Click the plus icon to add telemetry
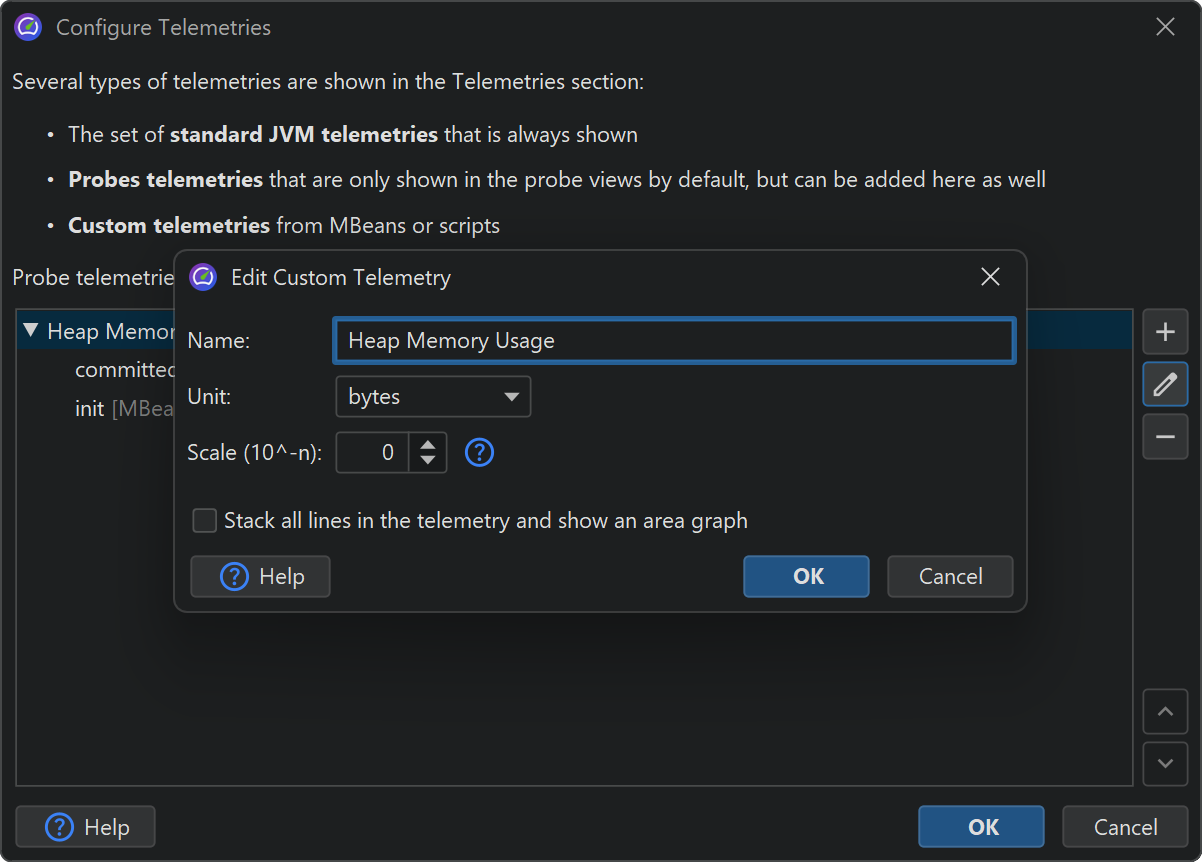This screenshot has width=1202, height=862. click(1165, 332)
